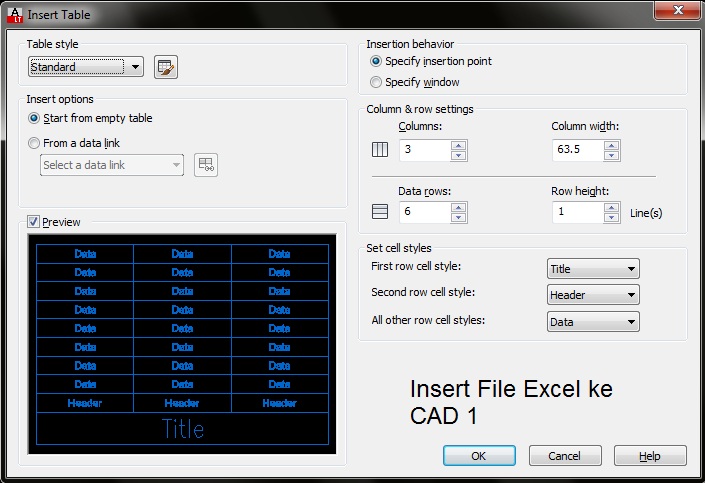Increase the Column width value
This screenshot has height=483, width=705.
coord(611,145)
